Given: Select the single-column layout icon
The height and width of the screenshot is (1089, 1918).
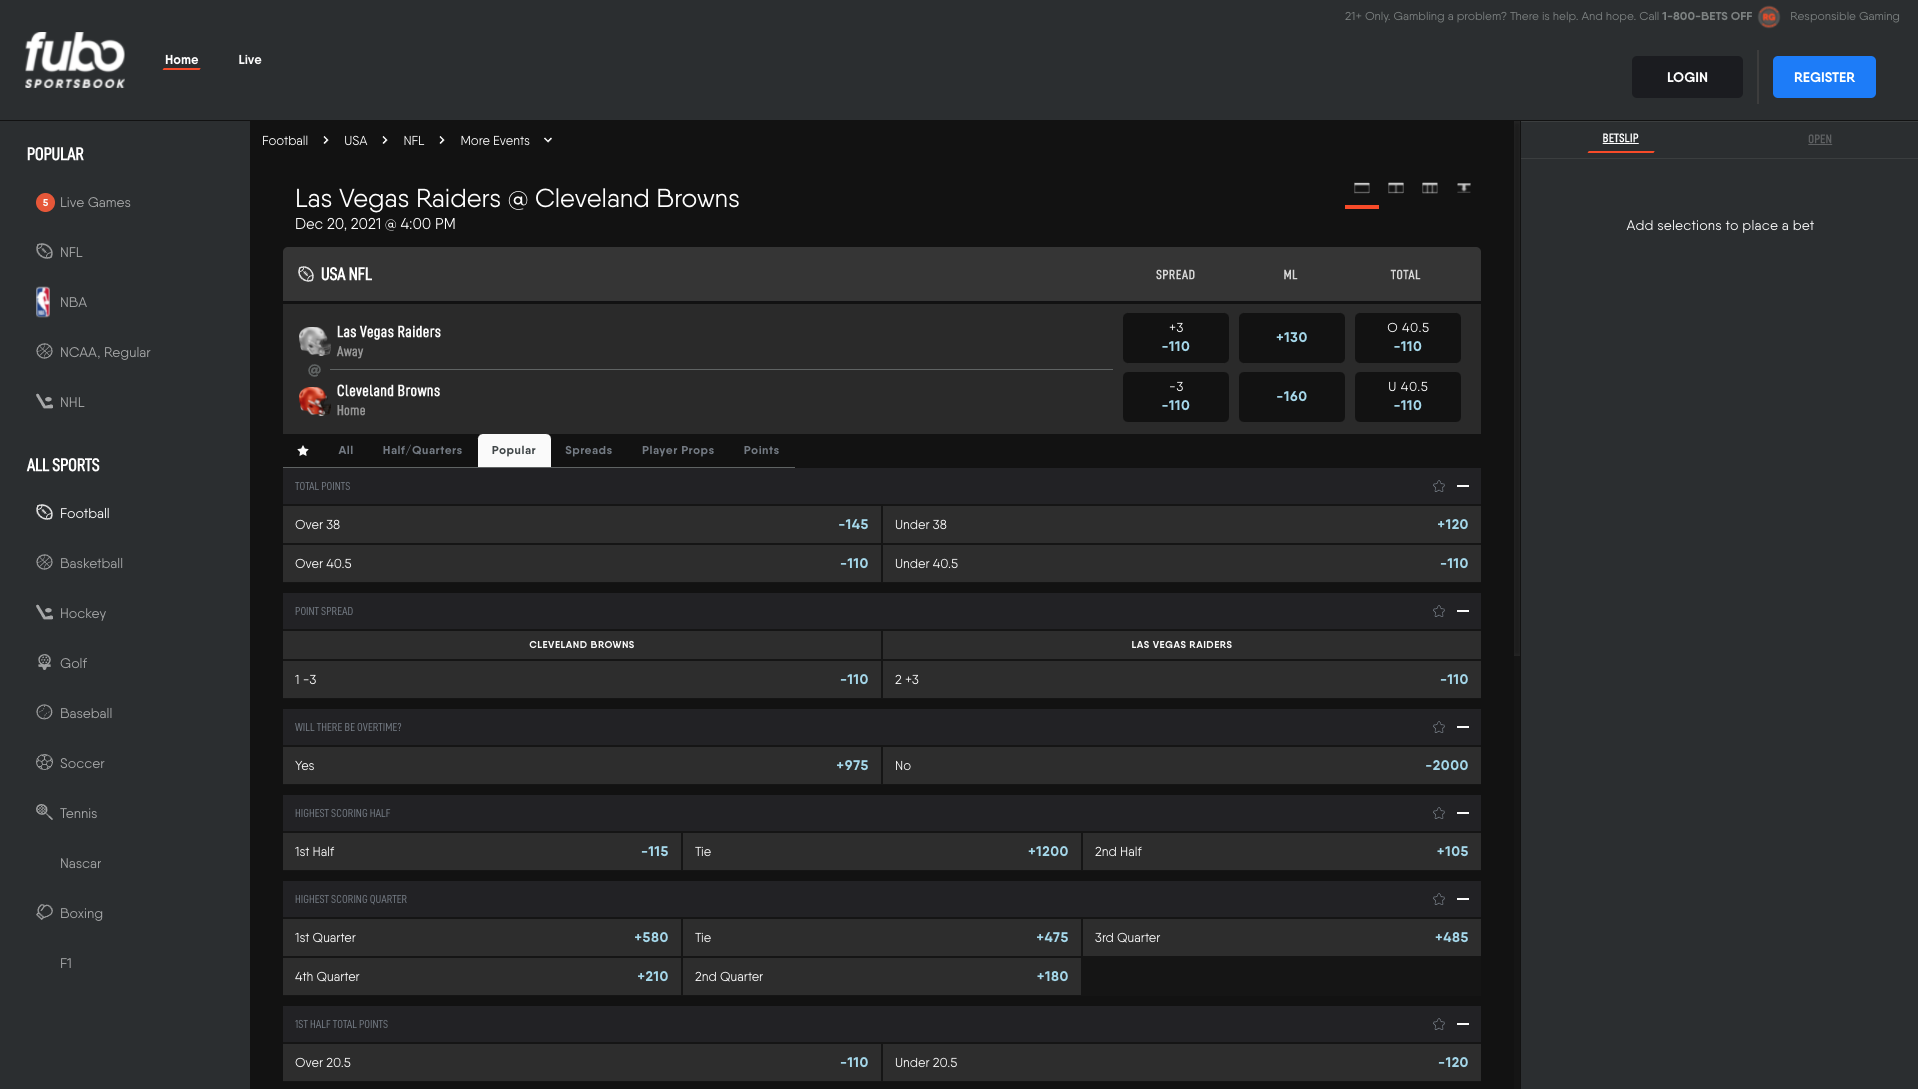Looking at the screenshot, I should (x=1361, y=188).
